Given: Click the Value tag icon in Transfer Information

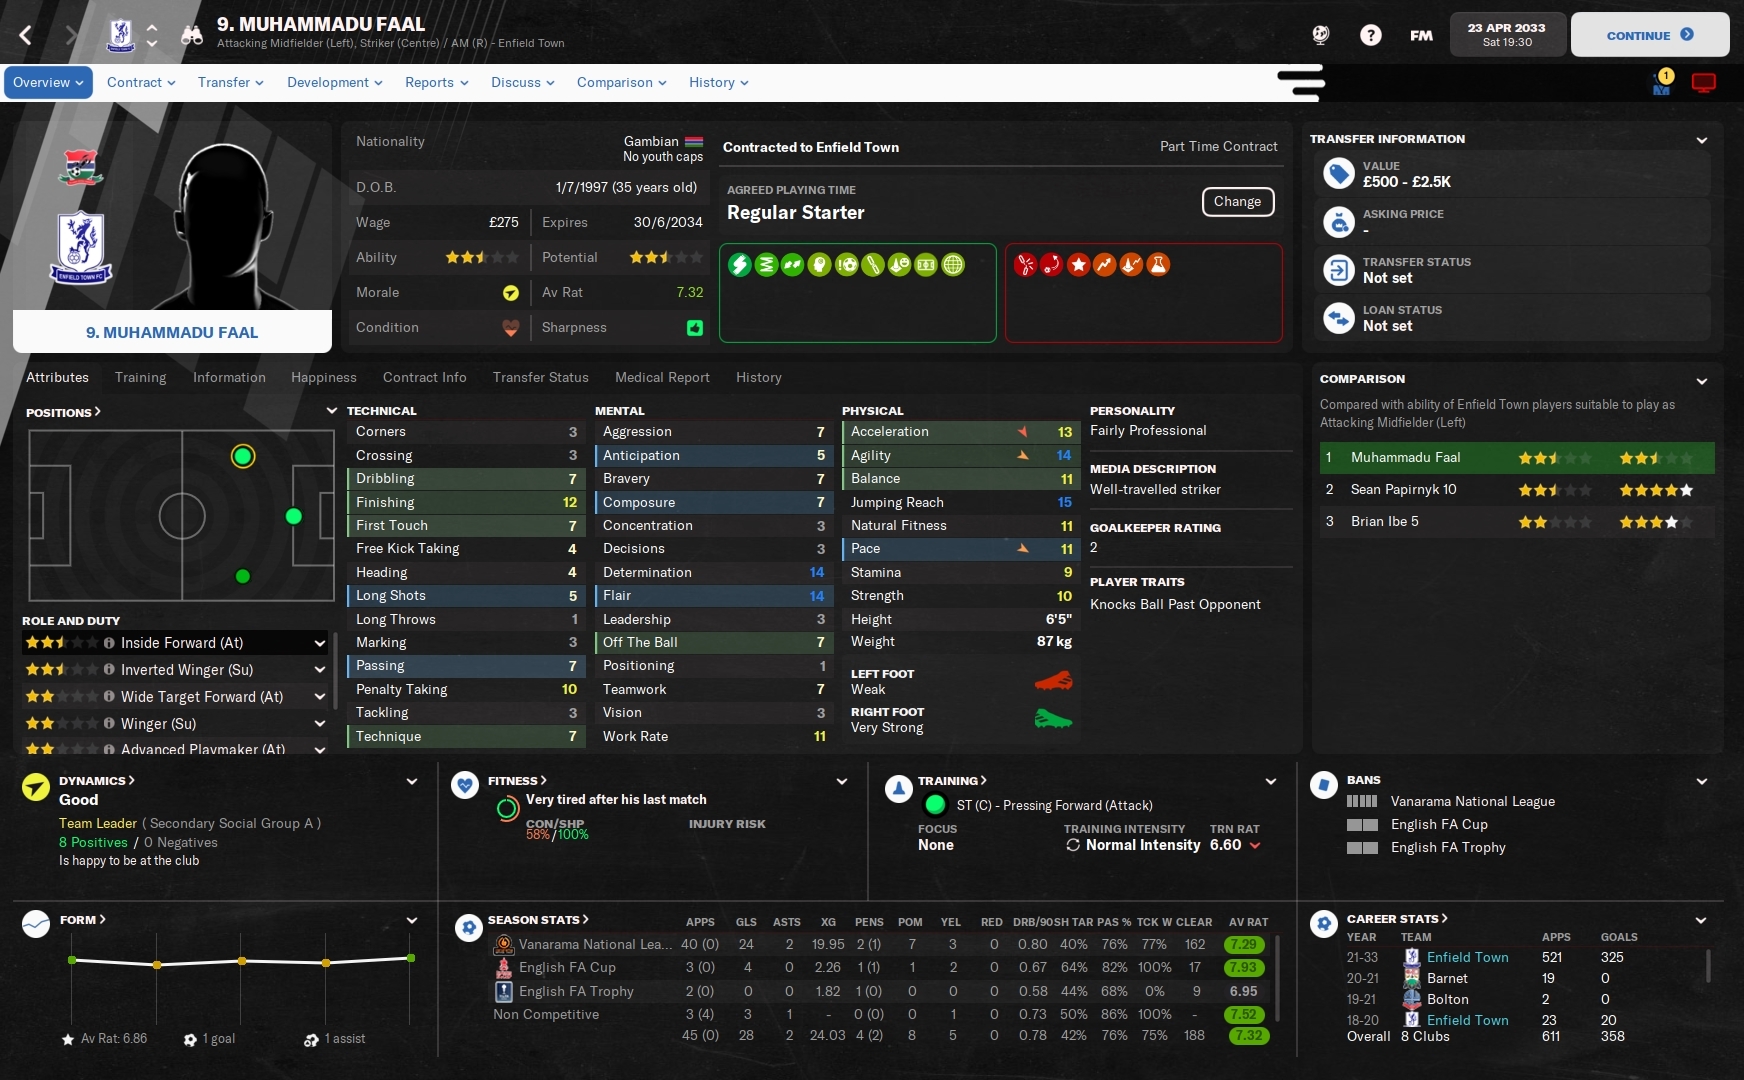Looking at the screenshot, I should (x=1339, y=174).
